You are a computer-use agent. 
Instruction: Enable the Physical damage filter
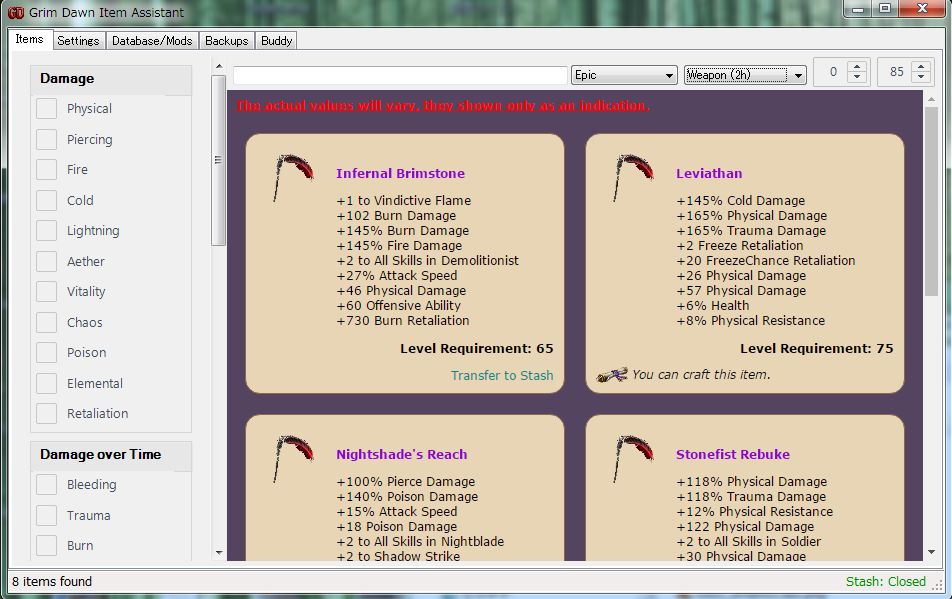[x=47, y=109]
